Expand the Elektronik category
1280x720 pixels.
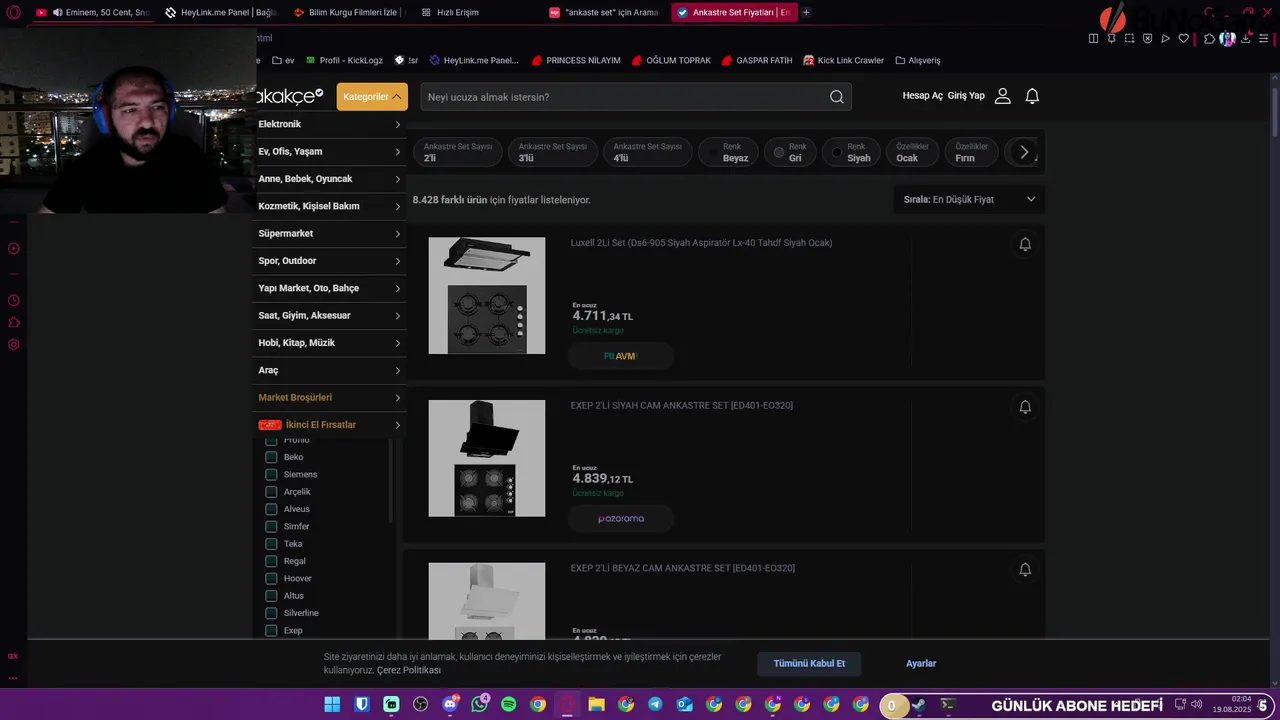(329, 124)
